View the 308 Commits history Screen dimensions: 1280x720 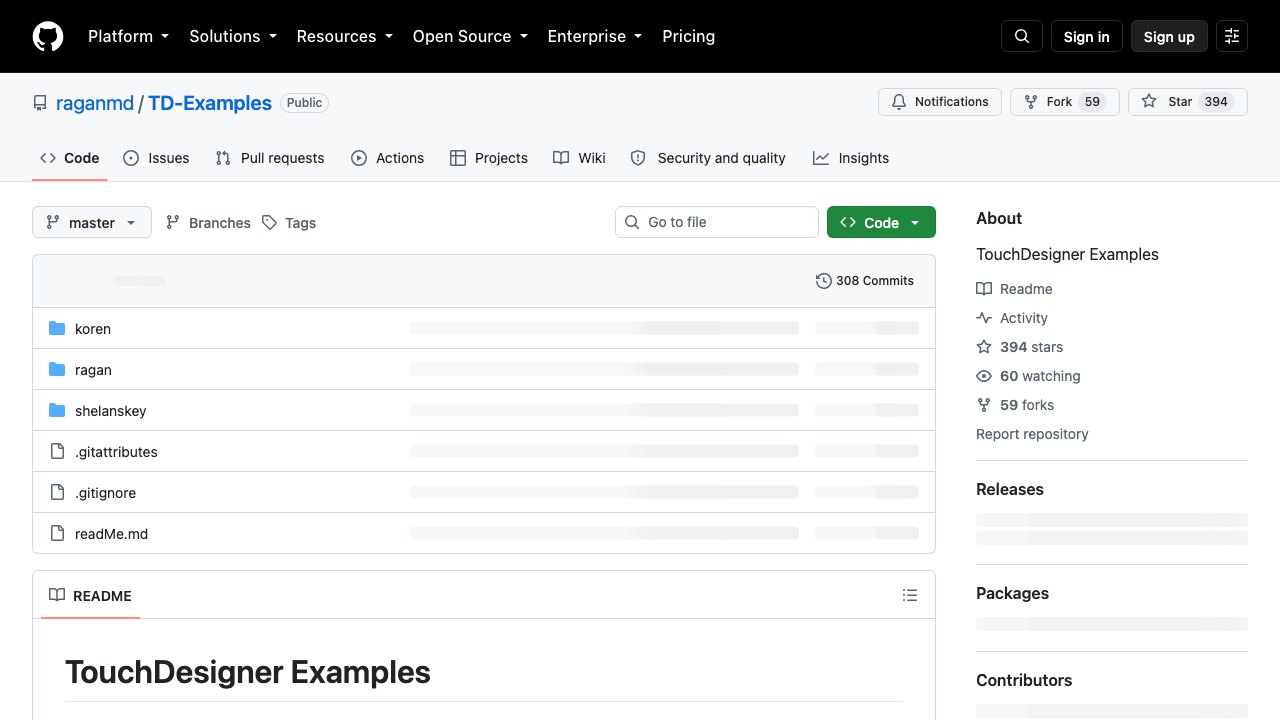[x=865, y=281]
